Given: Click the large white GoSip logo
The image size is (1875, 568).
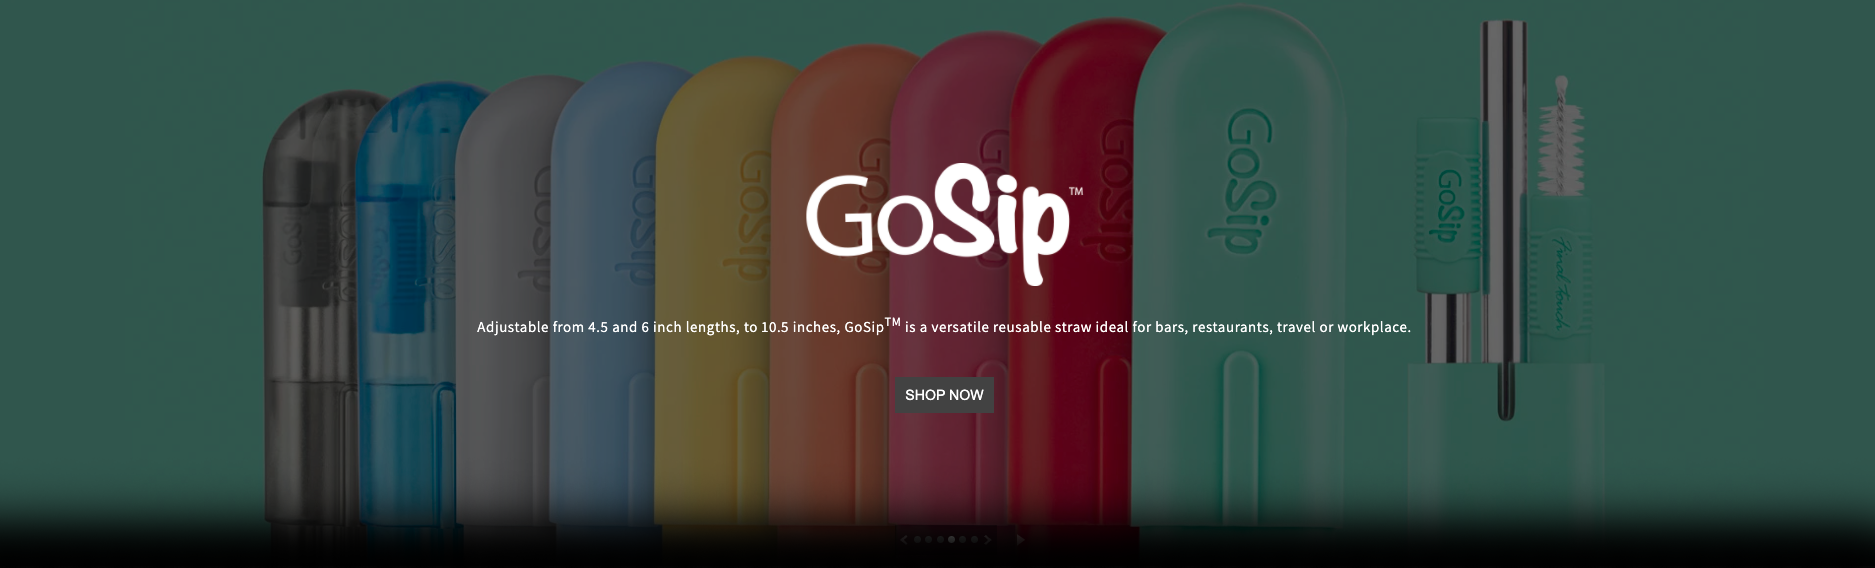Looking at the screenshot, I should pyautogui.click(x=944, y=223).
